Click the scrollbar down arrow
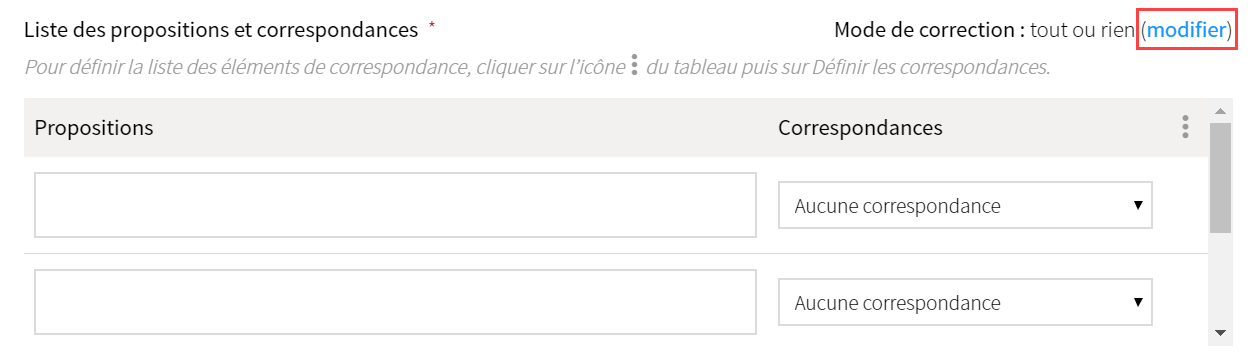Viewport: 1257px width, 360px height. coord(1220,332)
